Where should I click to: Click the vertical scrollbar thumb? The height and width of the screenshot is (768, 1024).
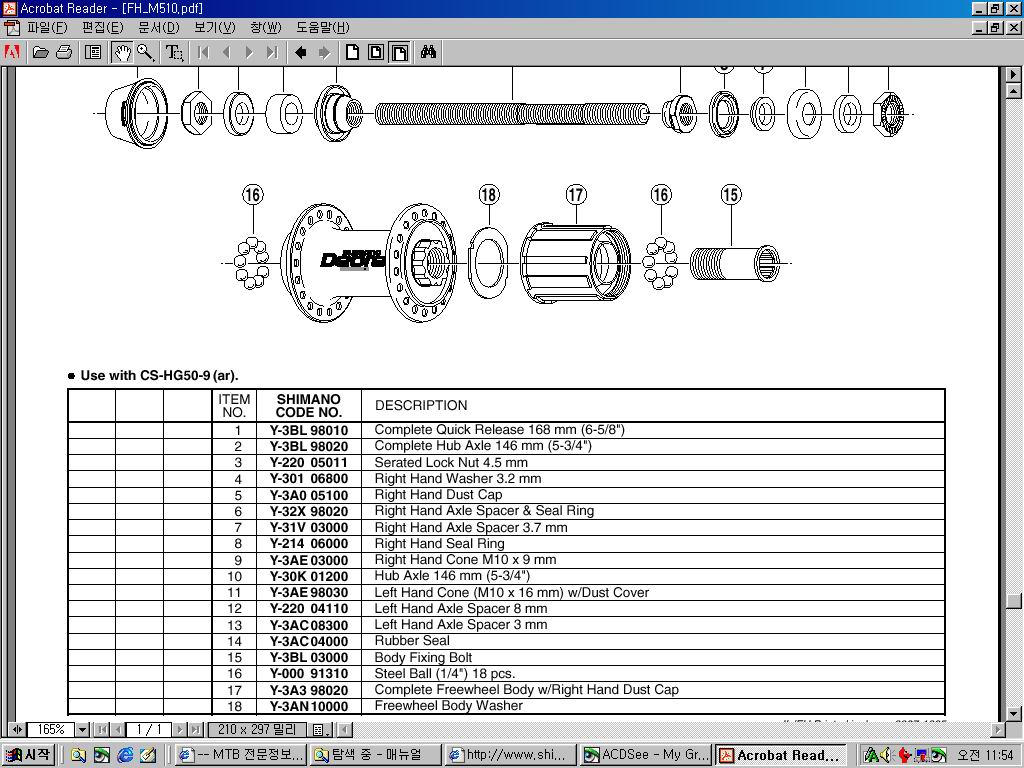pos(1014,600)
